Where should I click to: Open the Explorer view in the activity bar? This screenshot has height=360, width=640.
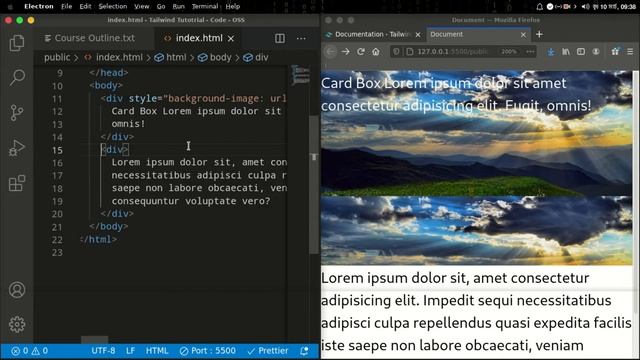point(17,43)
